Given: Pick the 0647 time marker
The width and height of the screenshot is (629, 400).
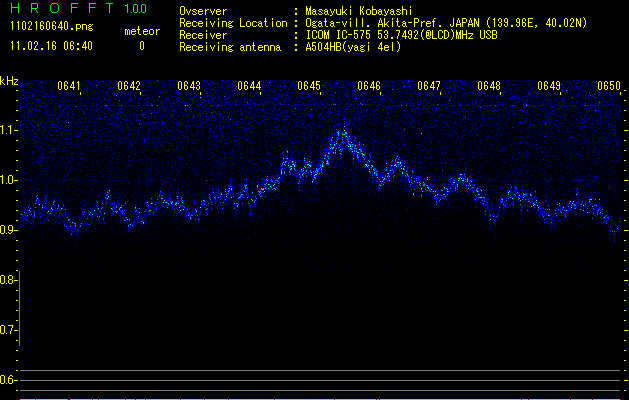Looking at the screenshot, I should click(x=429, y=86).
